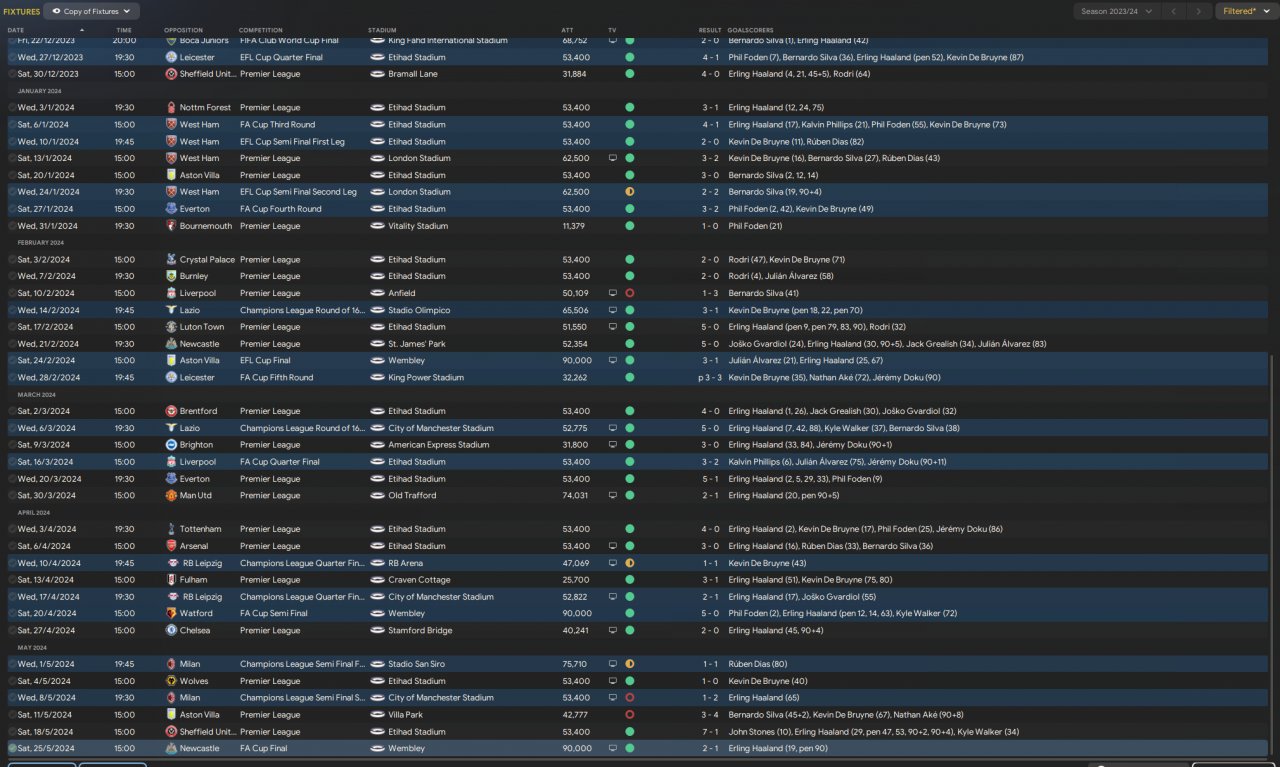
Task: Select the Fulham club badge
Action: point(172,580)
